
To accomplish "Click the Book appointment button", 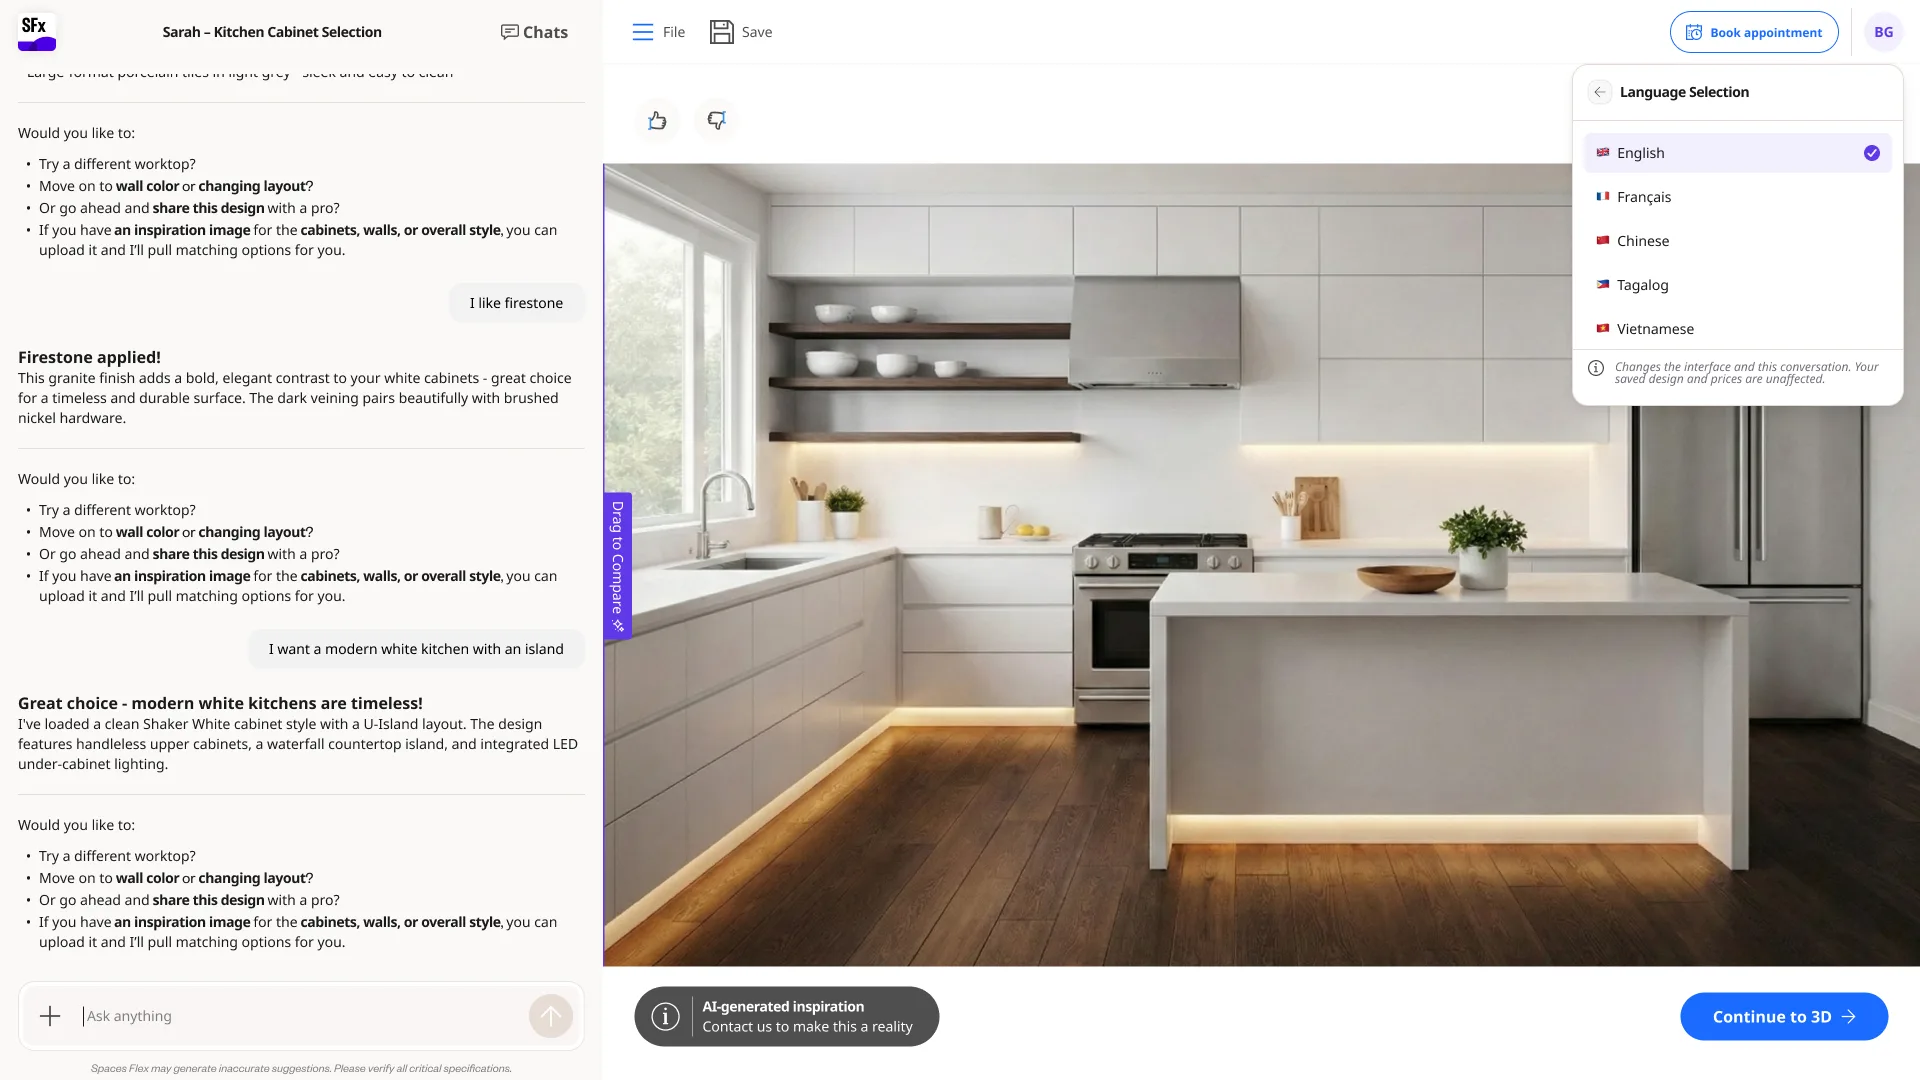I will [1754, 32].
